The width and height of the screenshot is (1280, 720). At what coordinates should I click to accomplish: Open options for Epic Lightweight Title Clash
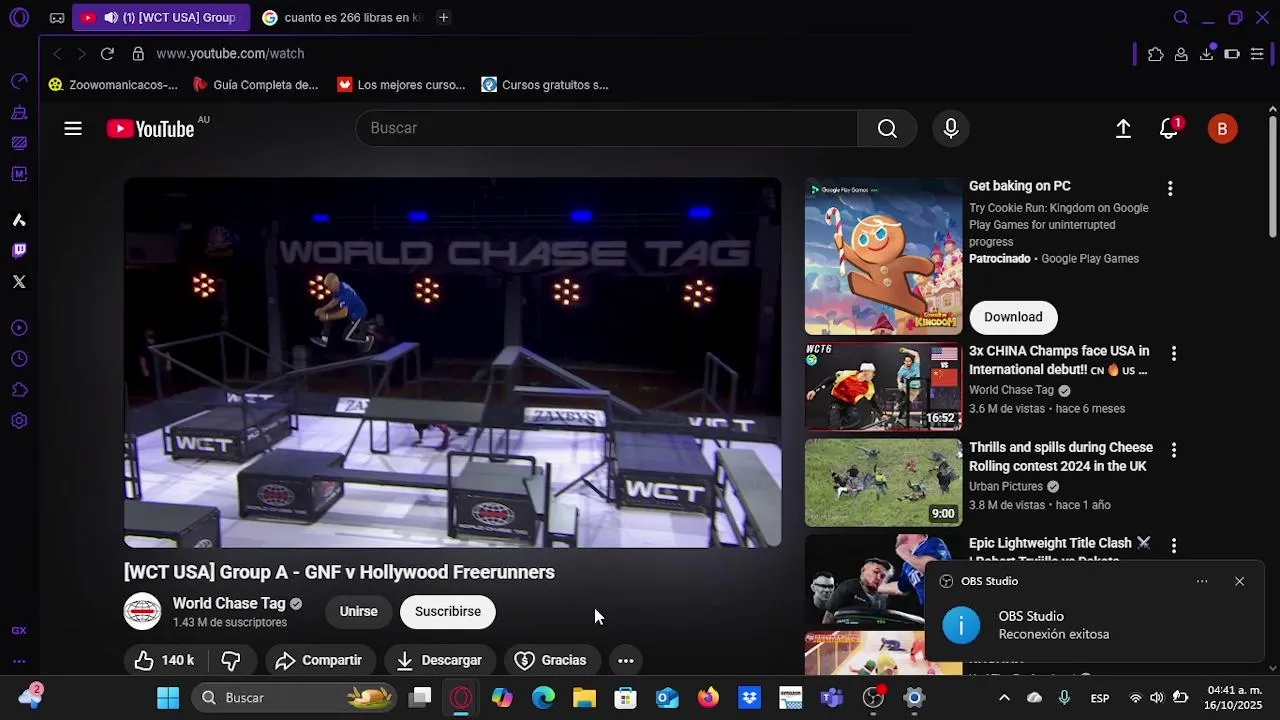(1174, 546)
